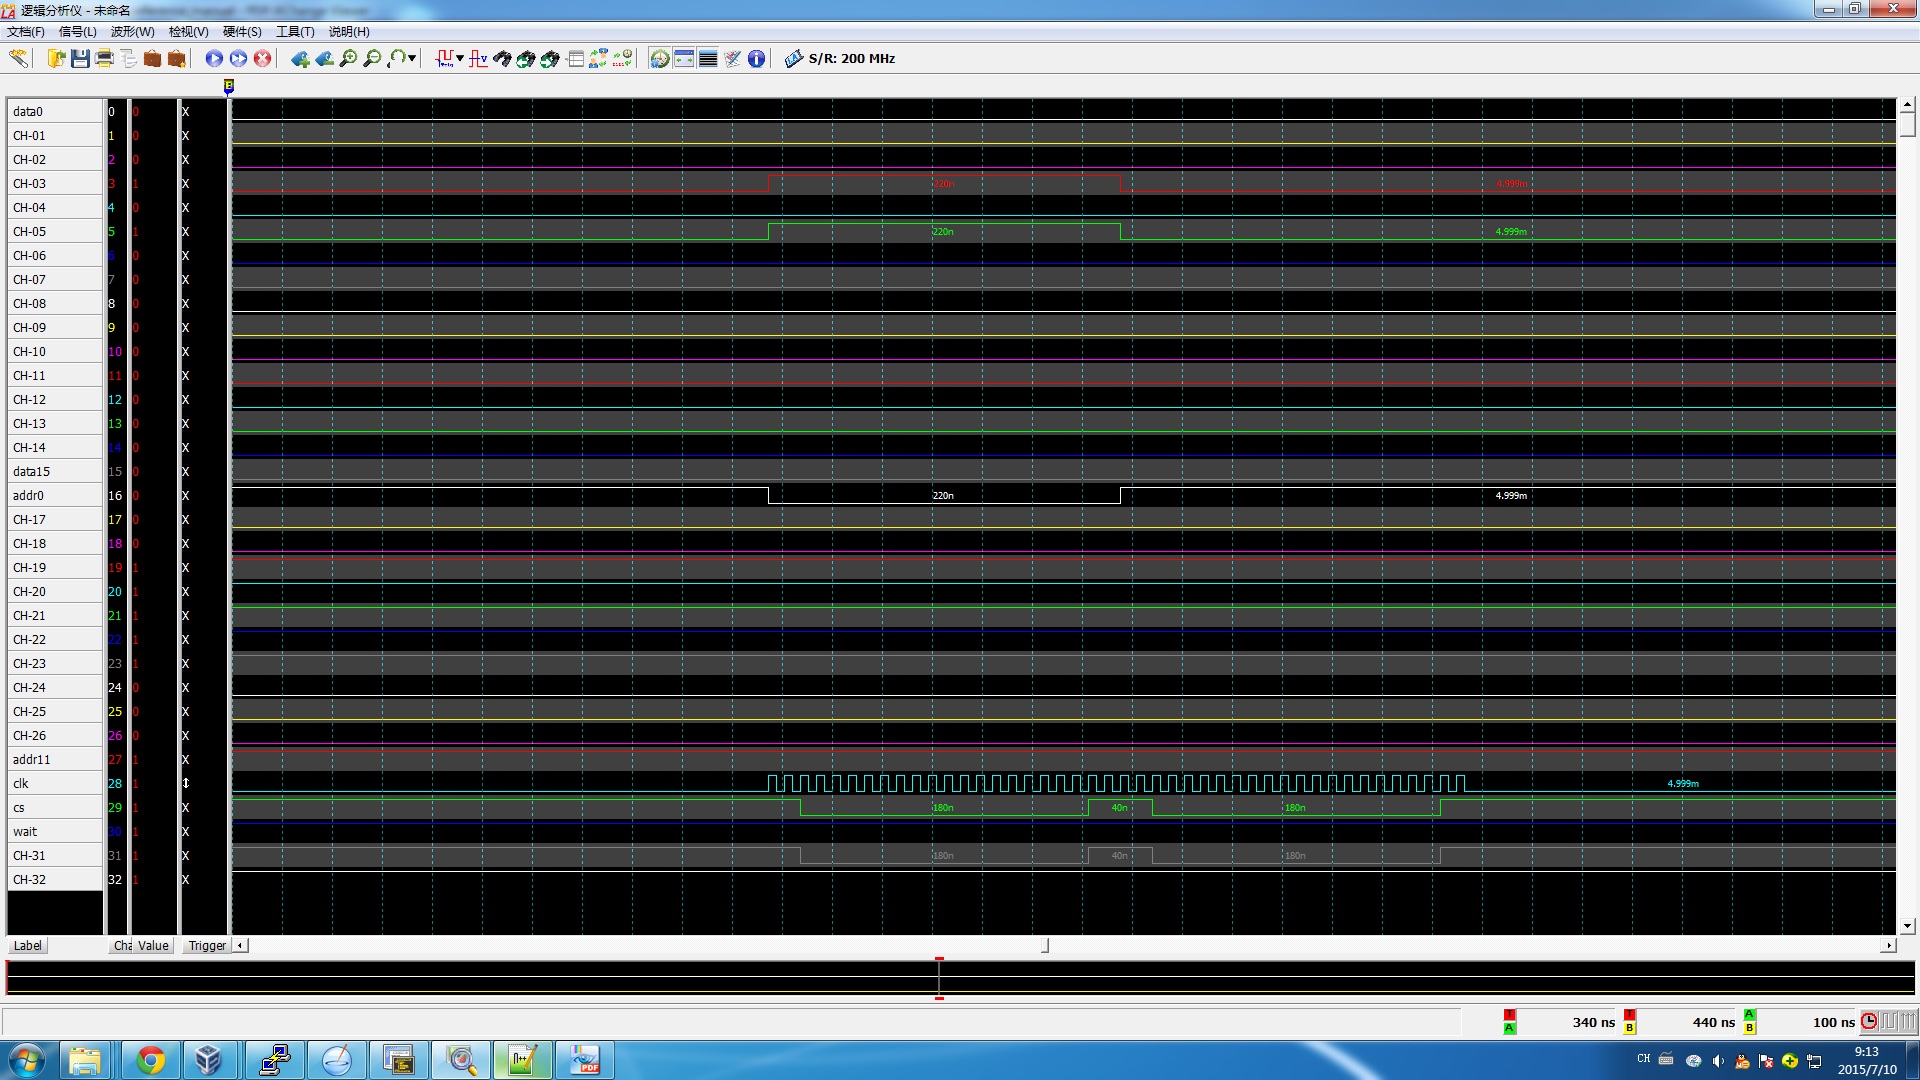
Task: Click the red Stop capture icon
Action: click(x=263, y=59)
